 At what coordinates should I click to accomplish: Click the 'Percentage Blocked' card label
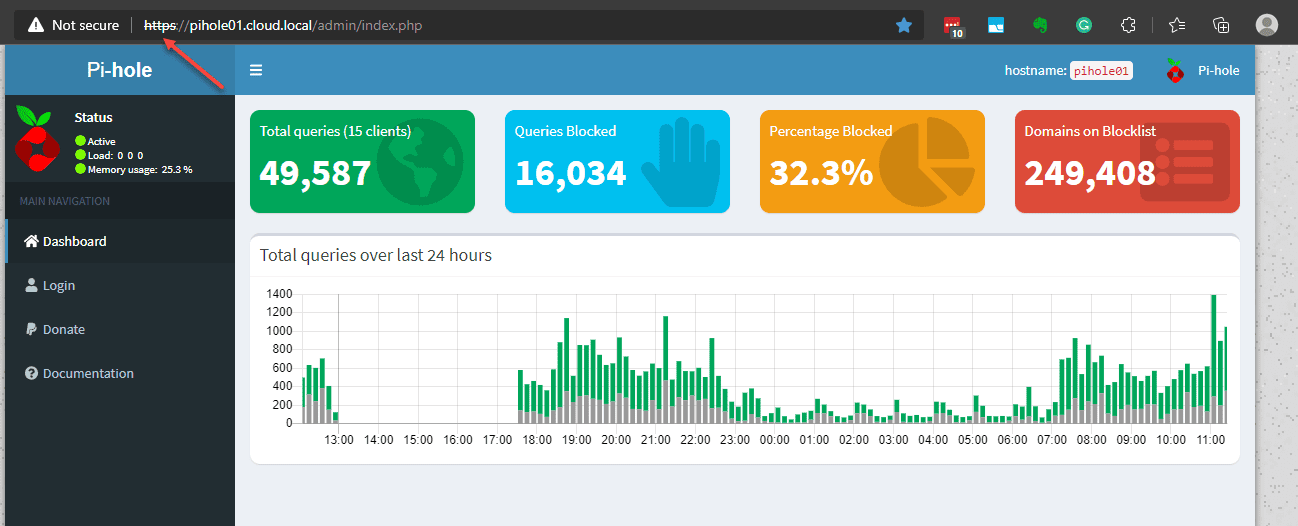pyautogui.click(x=831, y=131)
